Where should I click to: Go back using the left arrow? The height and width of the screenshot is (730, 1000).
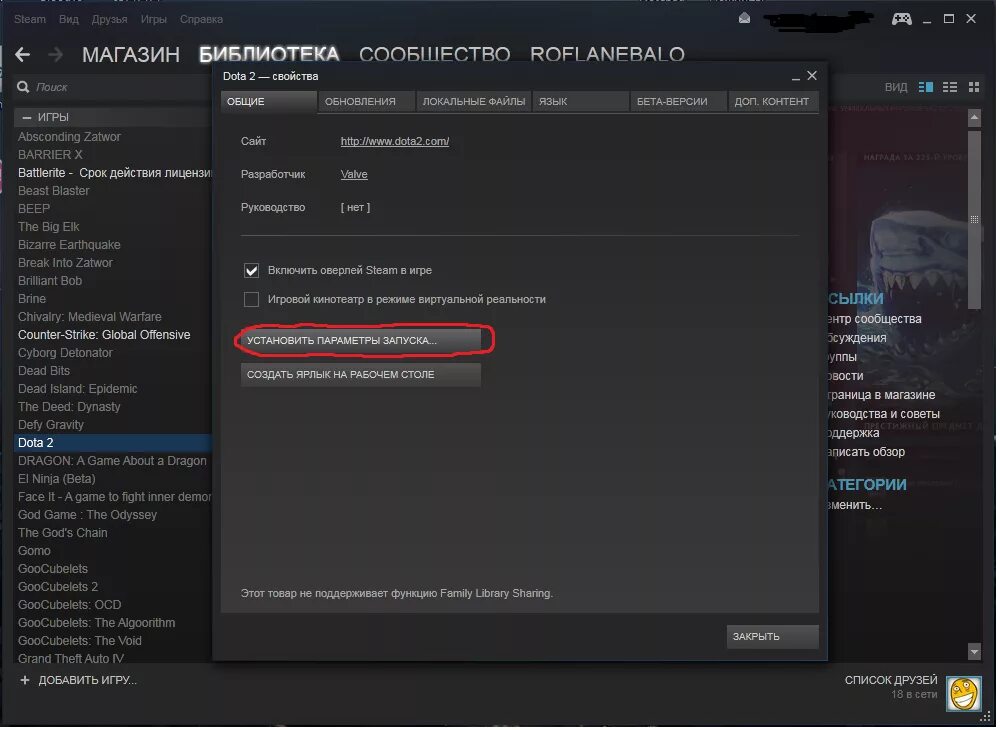22,55
